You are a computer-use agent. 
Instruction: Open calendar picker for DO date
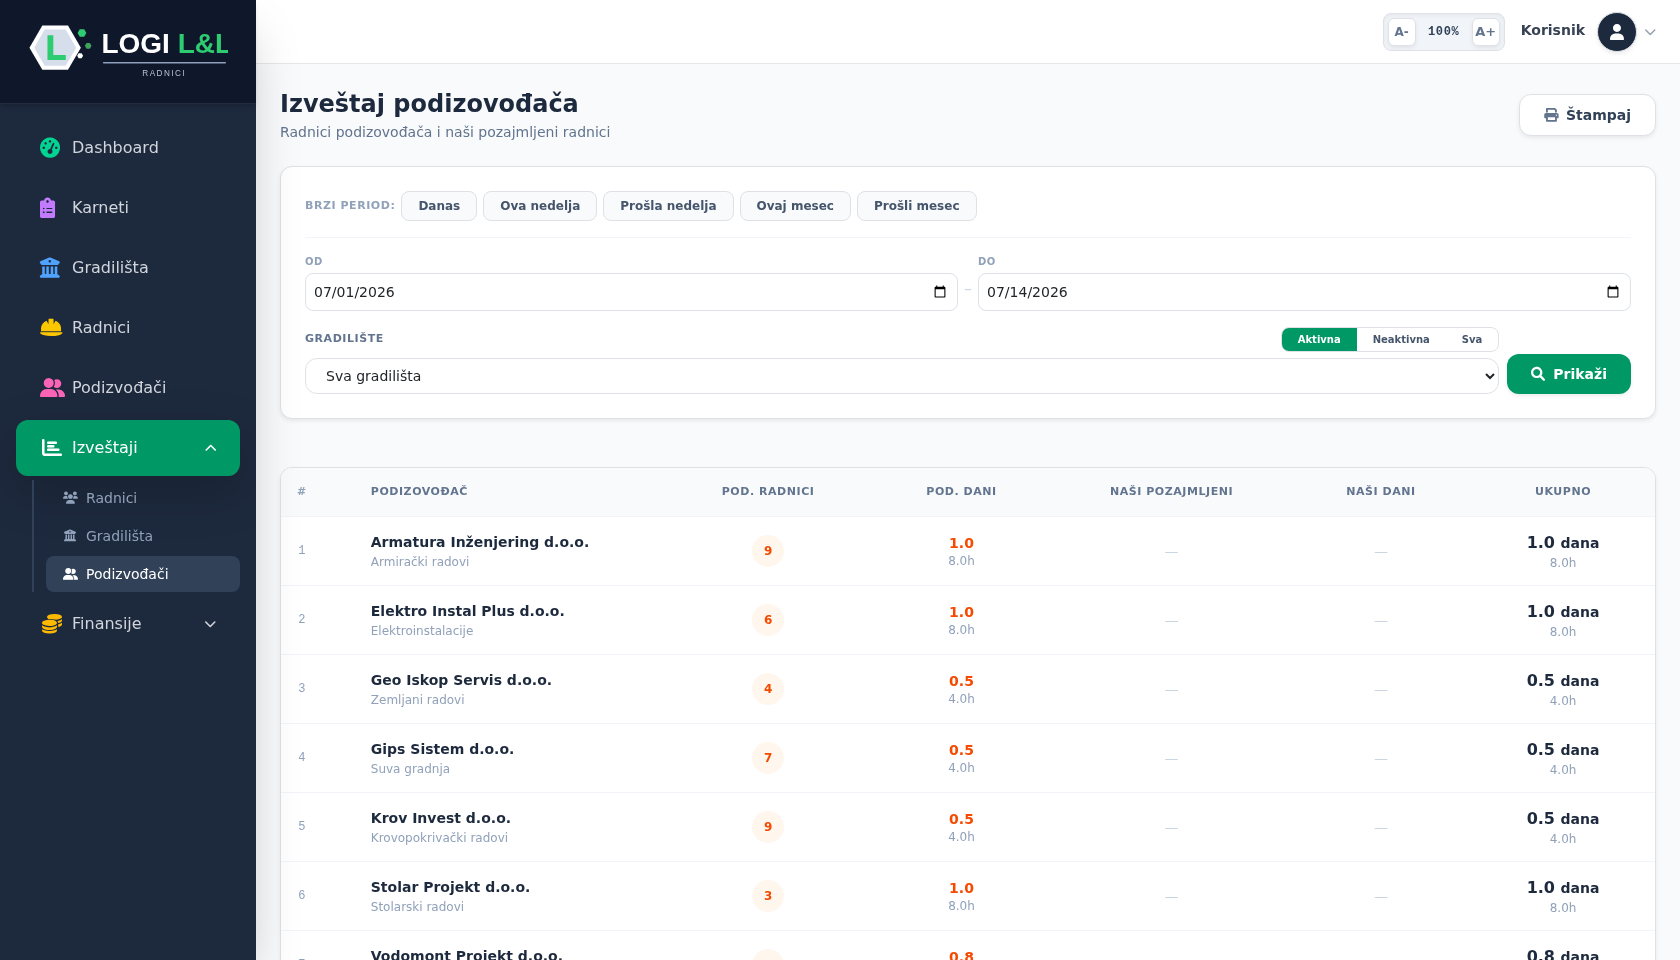pyautogui.click(x=1613, y=292)
